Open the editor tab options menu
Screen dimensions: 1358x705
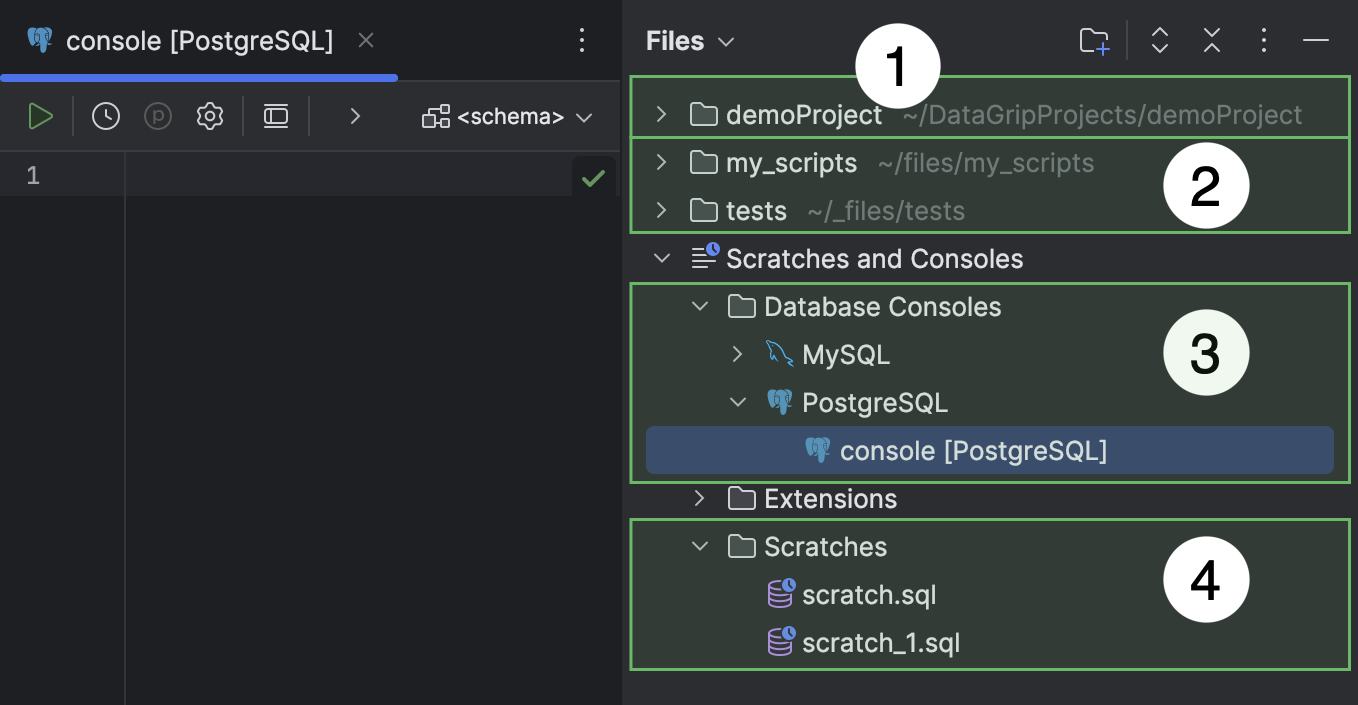583,39
